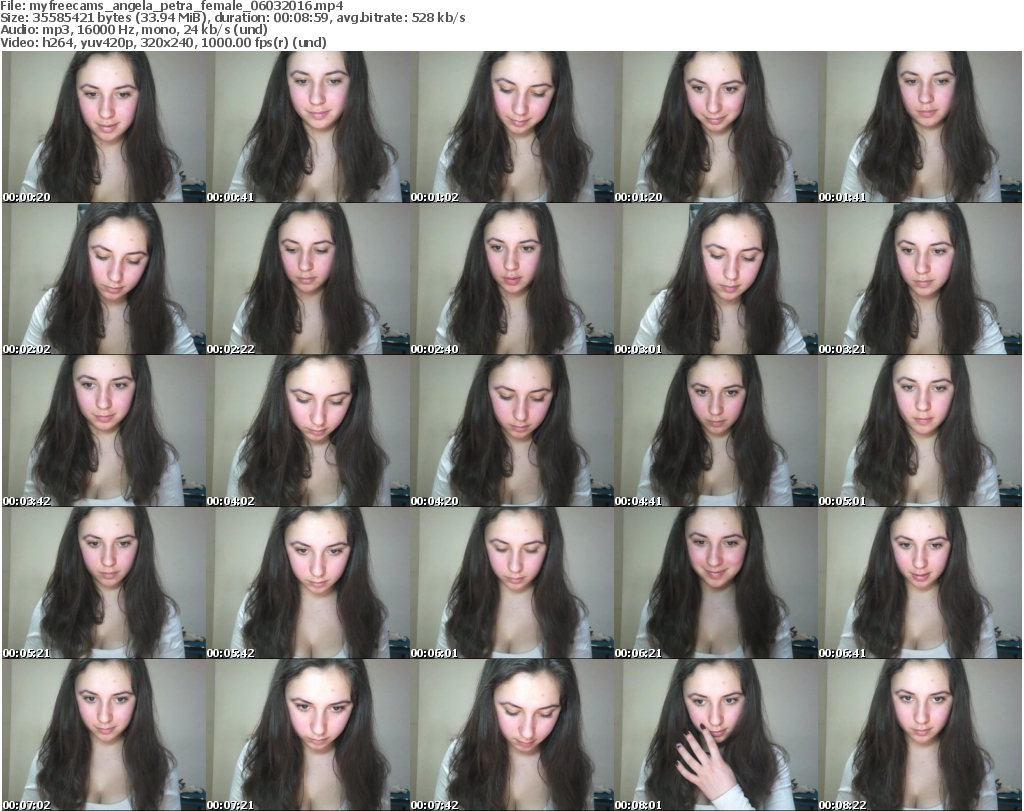The width and height of the screenshot is (1024, 811).
Task: Click the frame stamped 00:07:02
Action: coord(104,735)
